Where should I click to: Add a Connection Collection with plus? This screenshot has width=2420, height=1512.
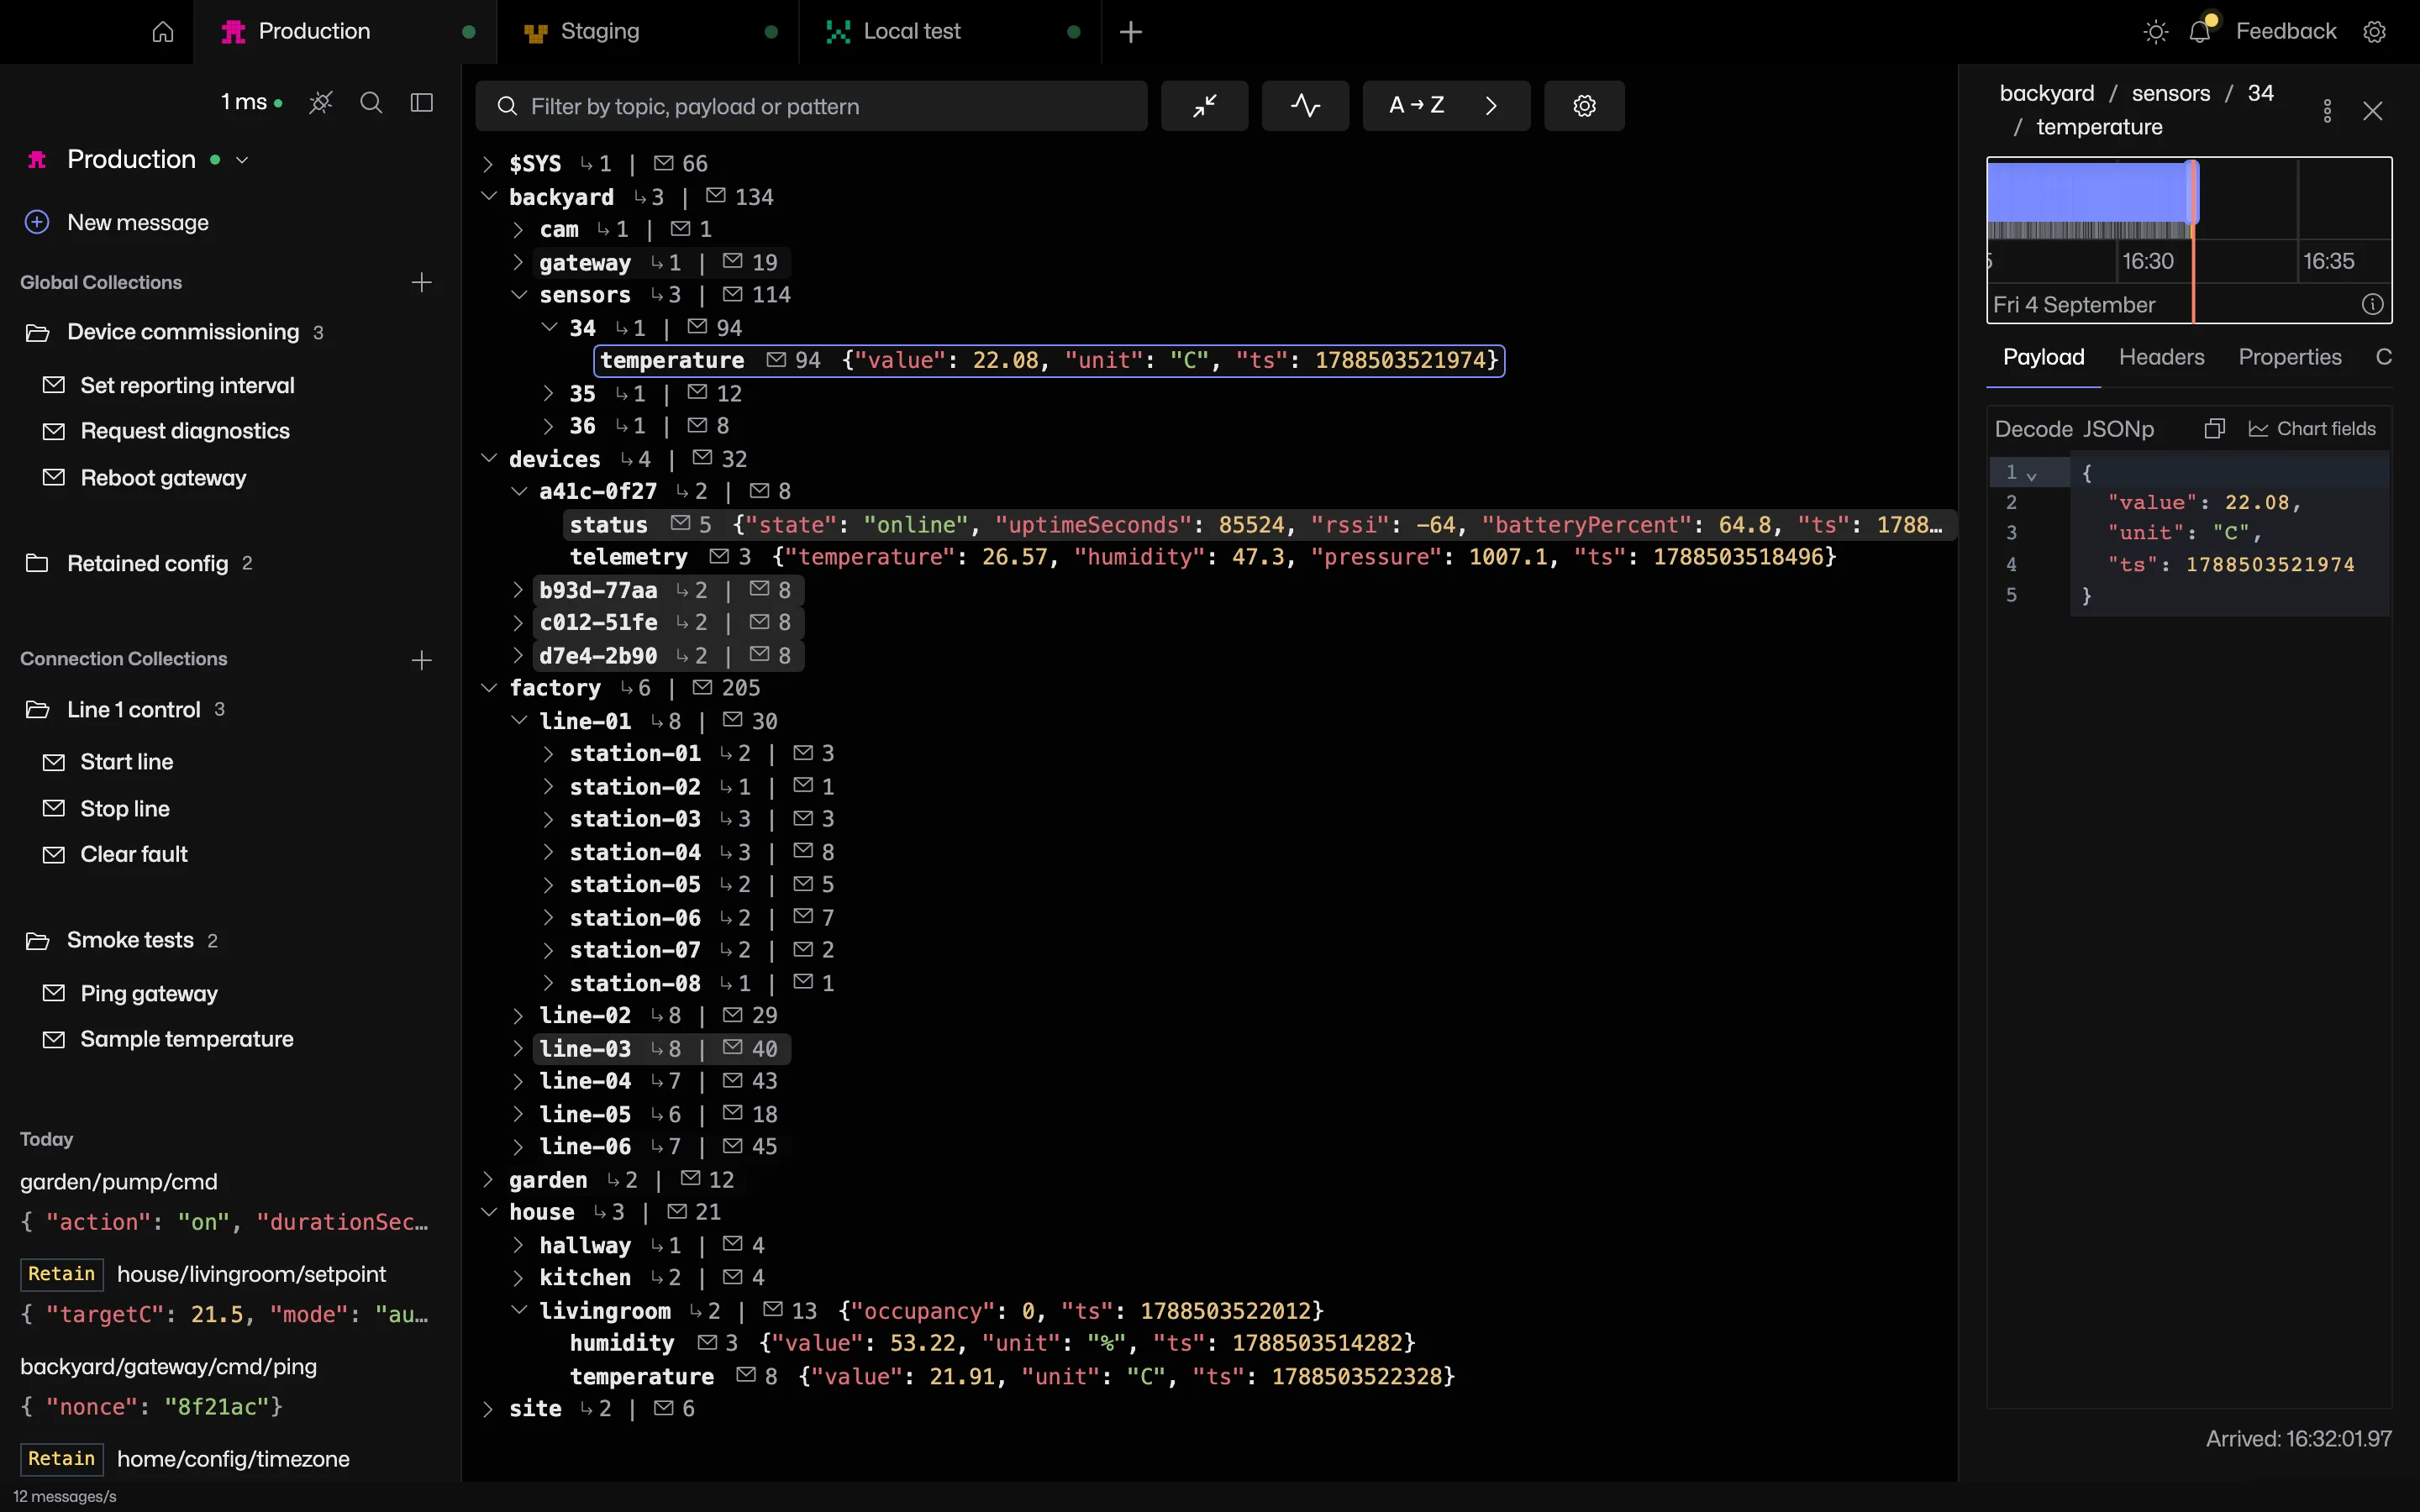click(x=422, y=660)
